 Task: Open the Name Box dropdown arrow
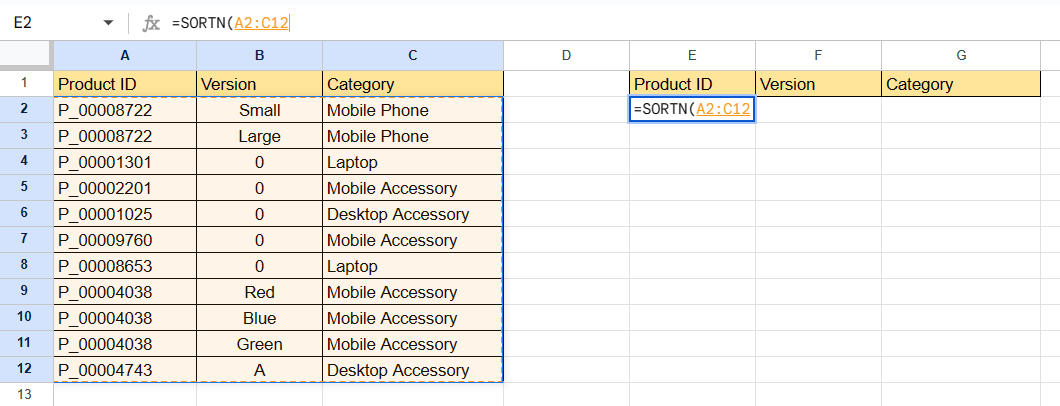108,22
